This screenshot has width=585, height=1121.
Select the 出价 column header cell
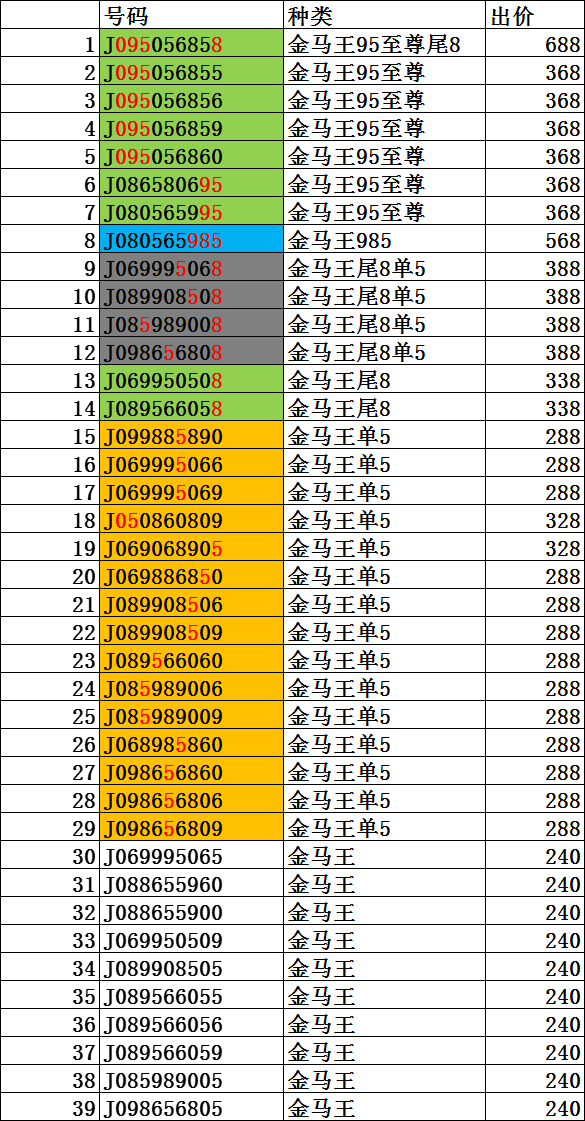tap(536, 15)
